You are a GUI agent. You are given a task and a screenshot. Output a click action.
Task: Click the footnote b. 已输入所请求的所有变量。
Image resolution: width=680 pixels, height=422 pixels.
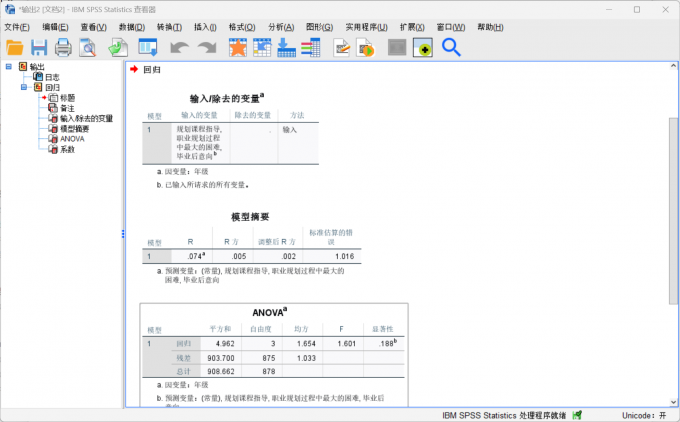(x=203, y=185)
